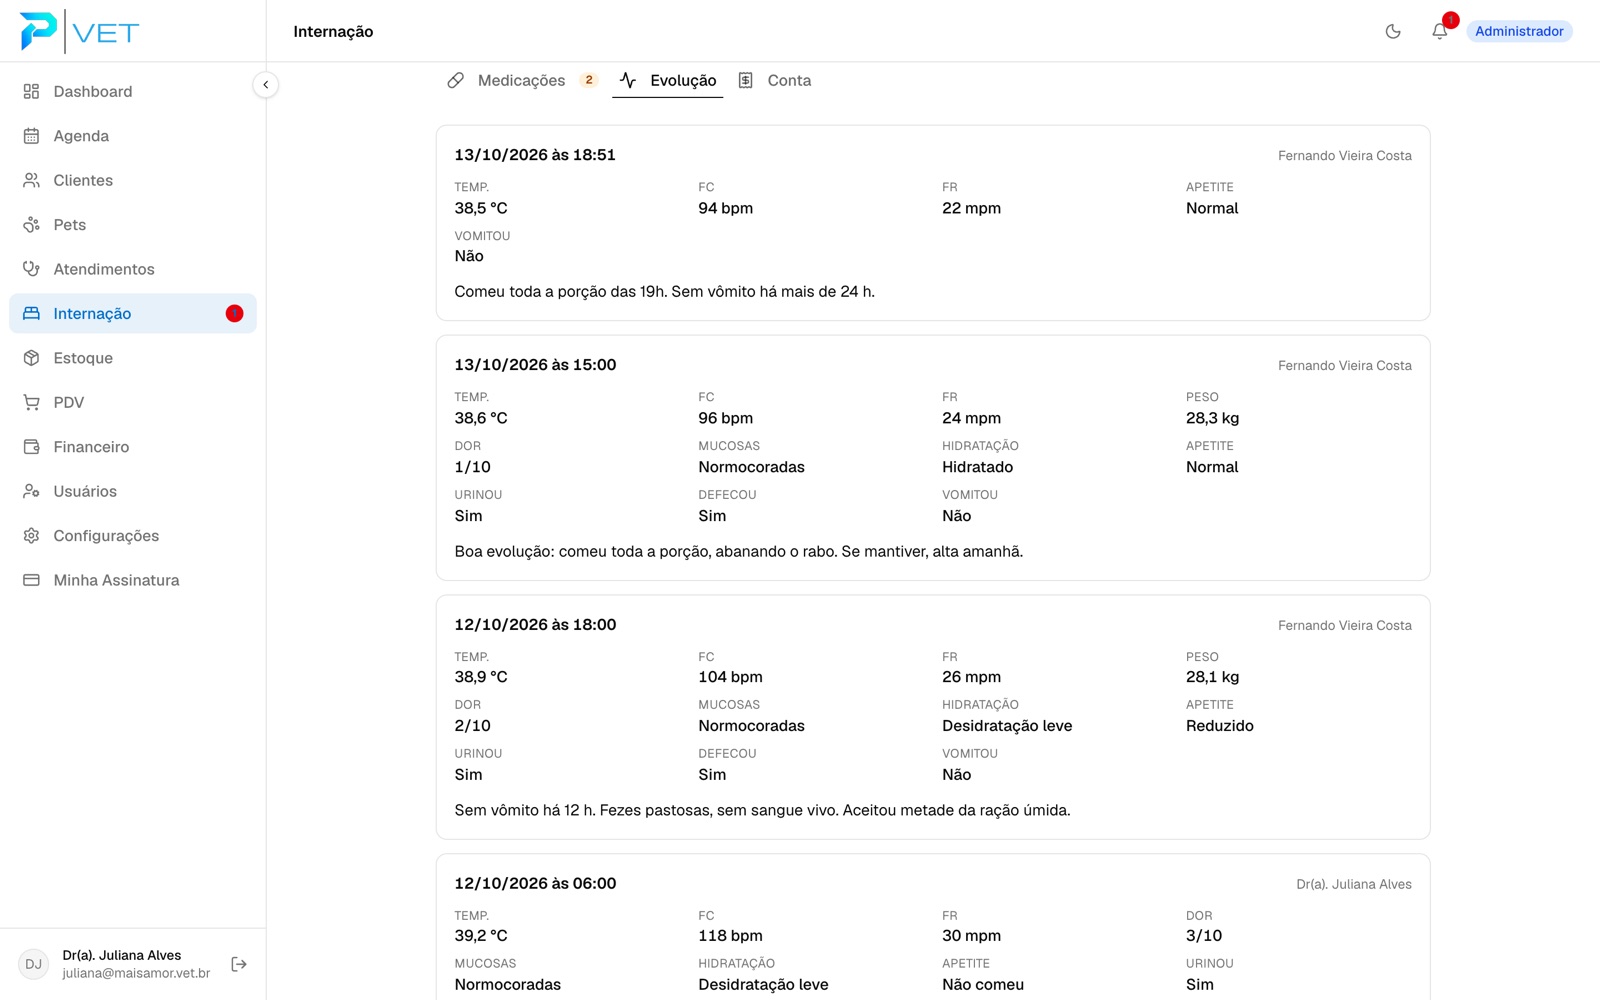Click the juliana@maisamor.vet.br email text
The image size is (1600, 1000).
pos(136,973)
